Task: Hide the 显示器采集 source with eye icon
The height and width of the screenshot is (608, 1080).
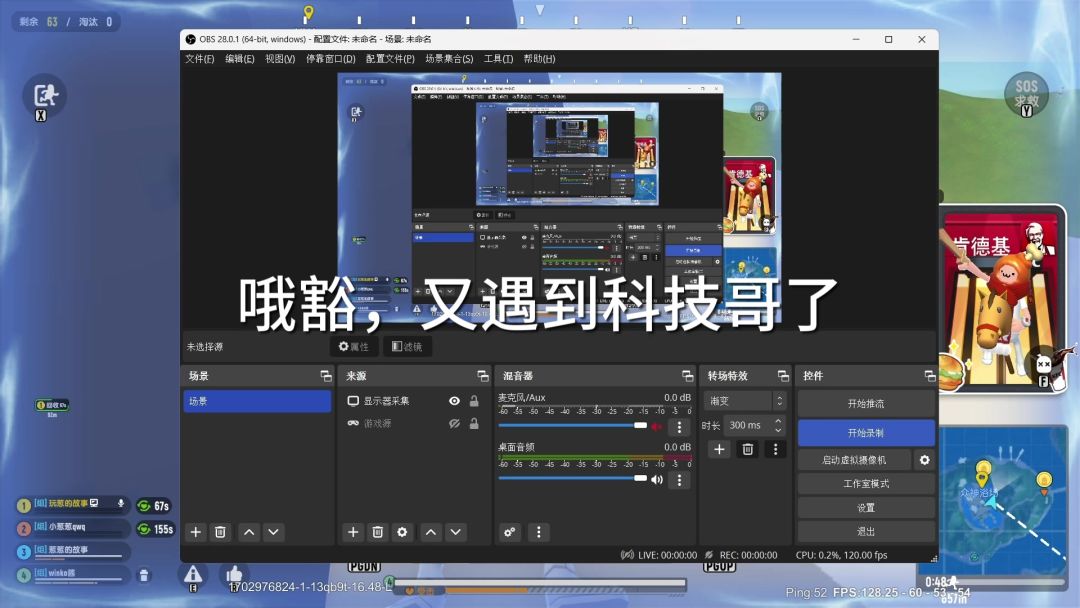Action: [x=454, y=401]
